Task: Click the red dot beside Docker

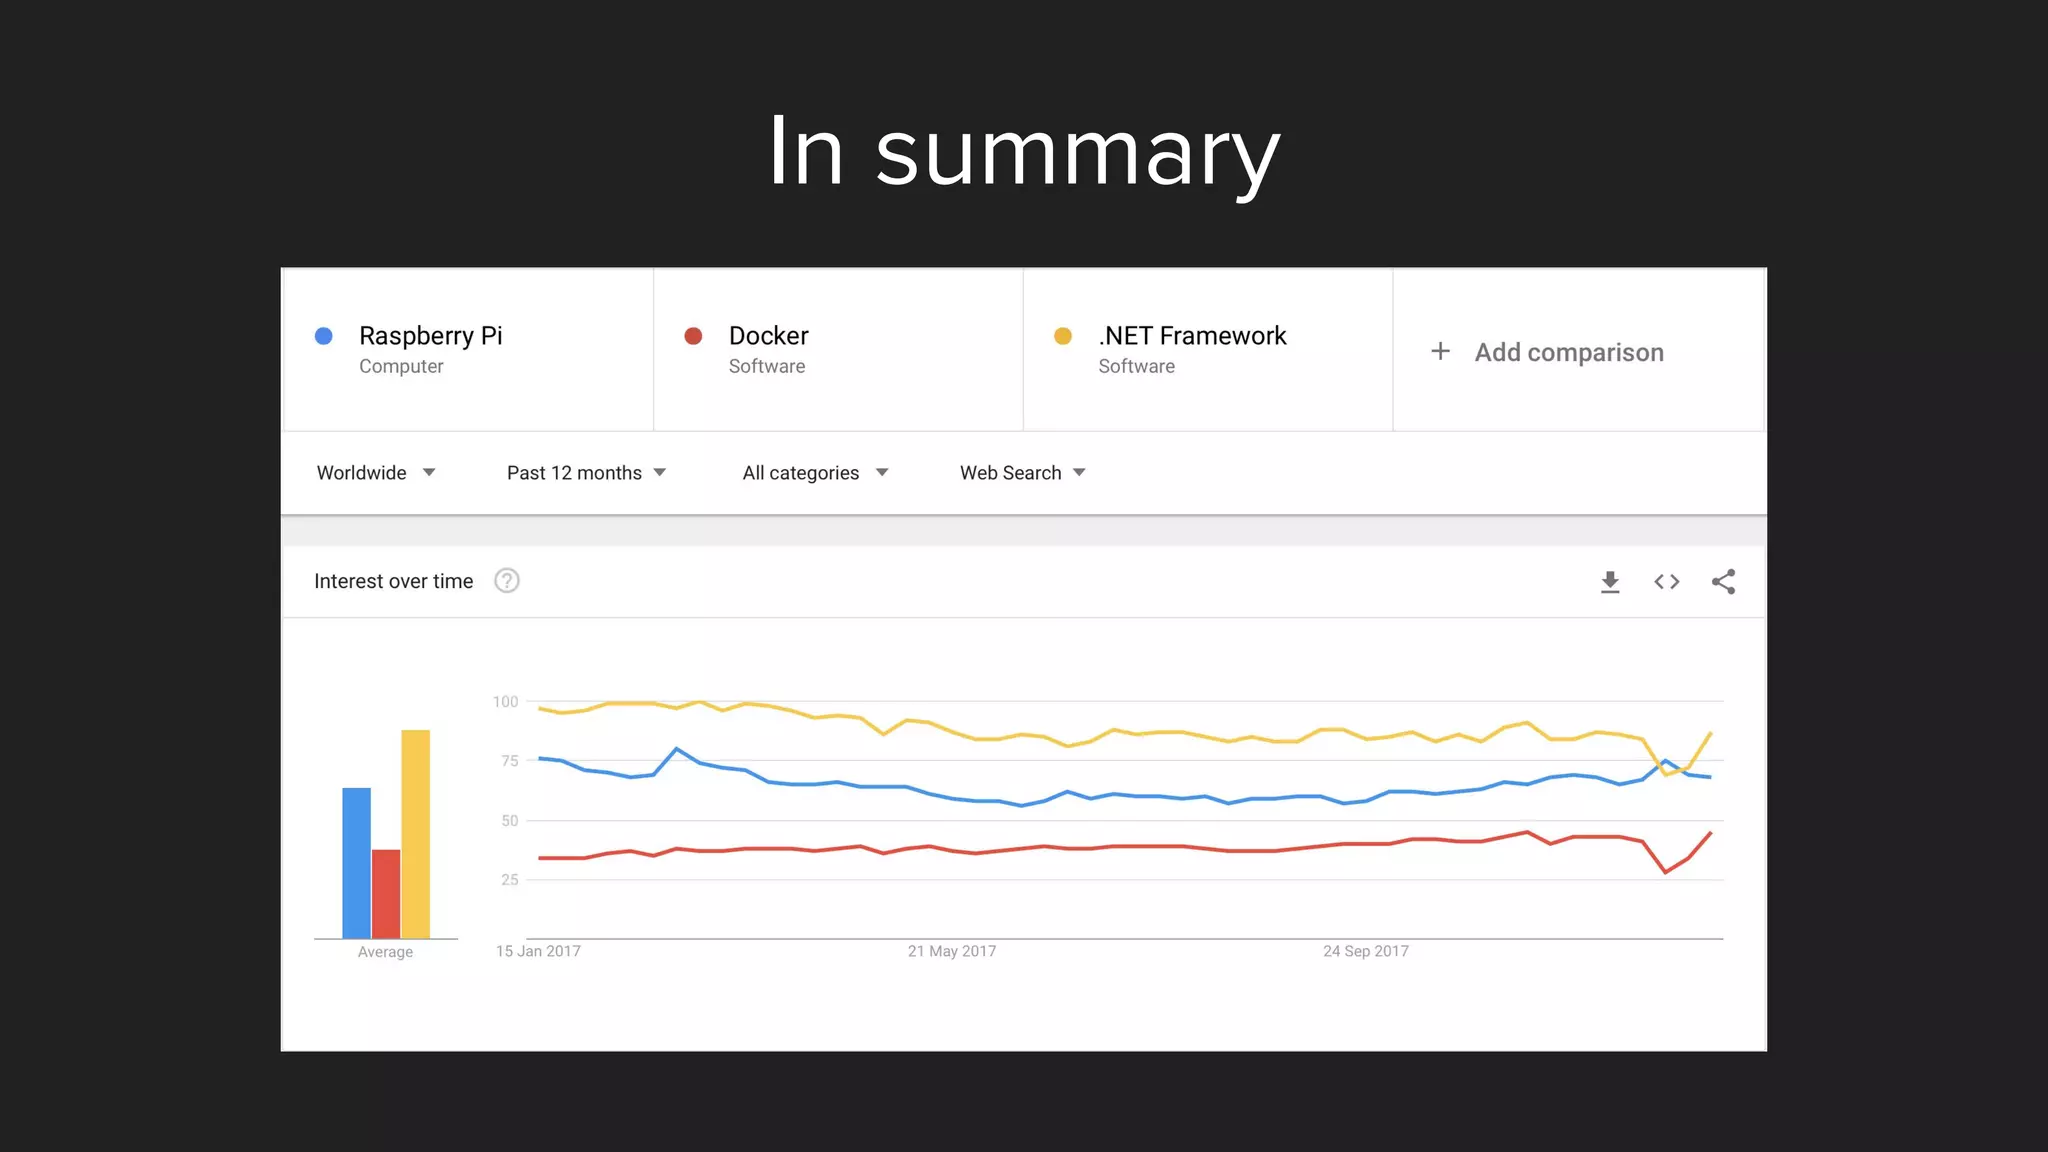Action: coord(693,336)
